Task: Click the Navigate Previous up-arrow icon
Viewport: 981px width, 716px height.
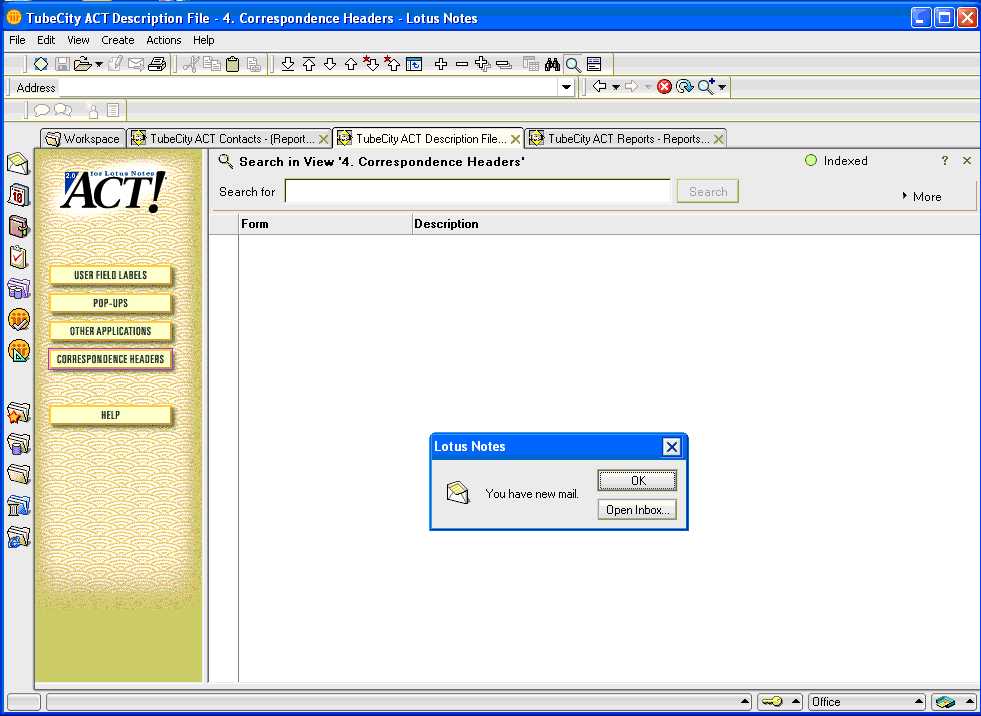Action: pyautogui.click(x=351, y=64)
